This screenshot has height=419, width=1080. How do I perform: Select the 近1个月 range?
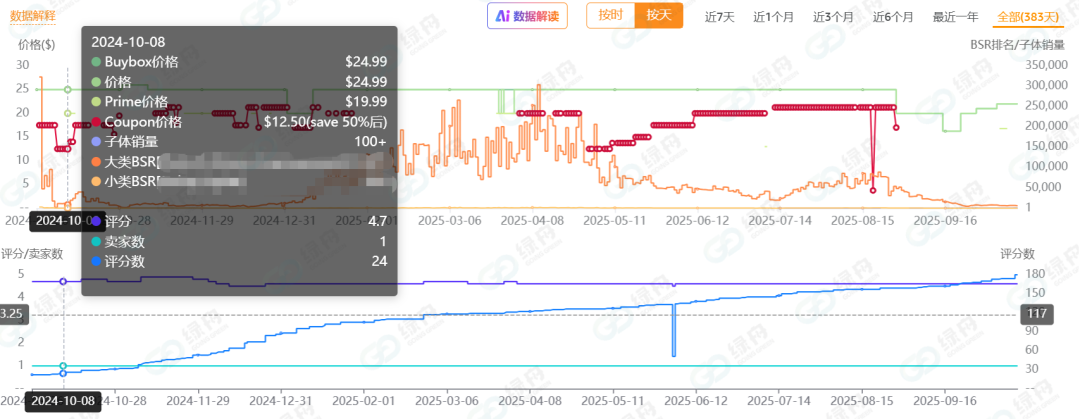(773, 17)
